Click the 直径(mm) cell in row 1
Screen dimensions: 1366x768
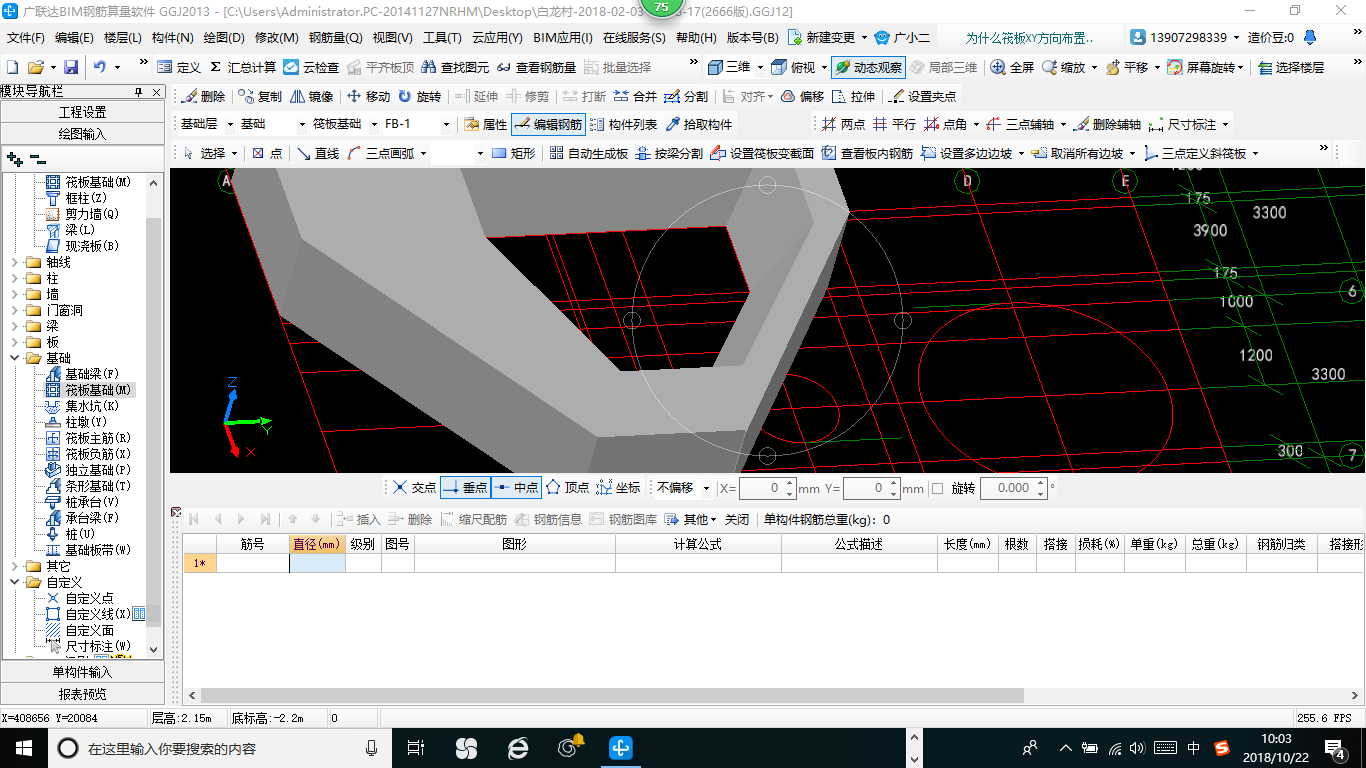click(317, 563)
